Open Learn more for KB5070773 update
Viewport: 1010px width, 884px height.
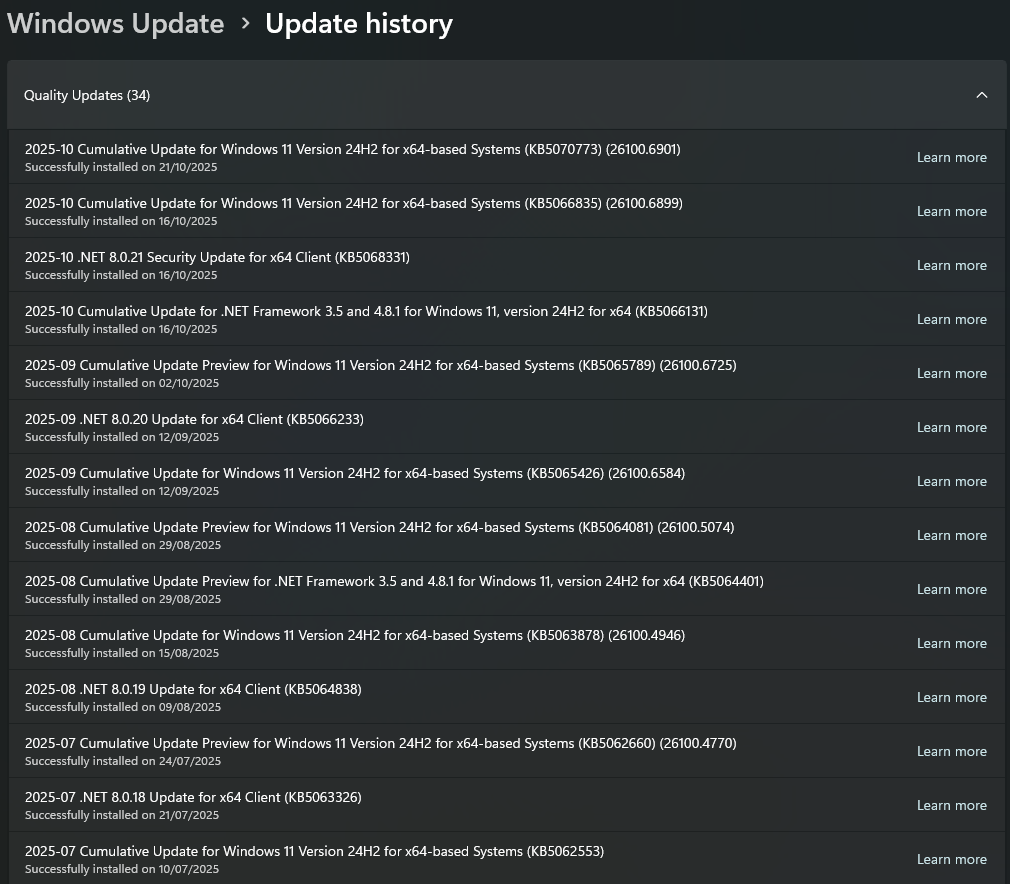[951, 157]
